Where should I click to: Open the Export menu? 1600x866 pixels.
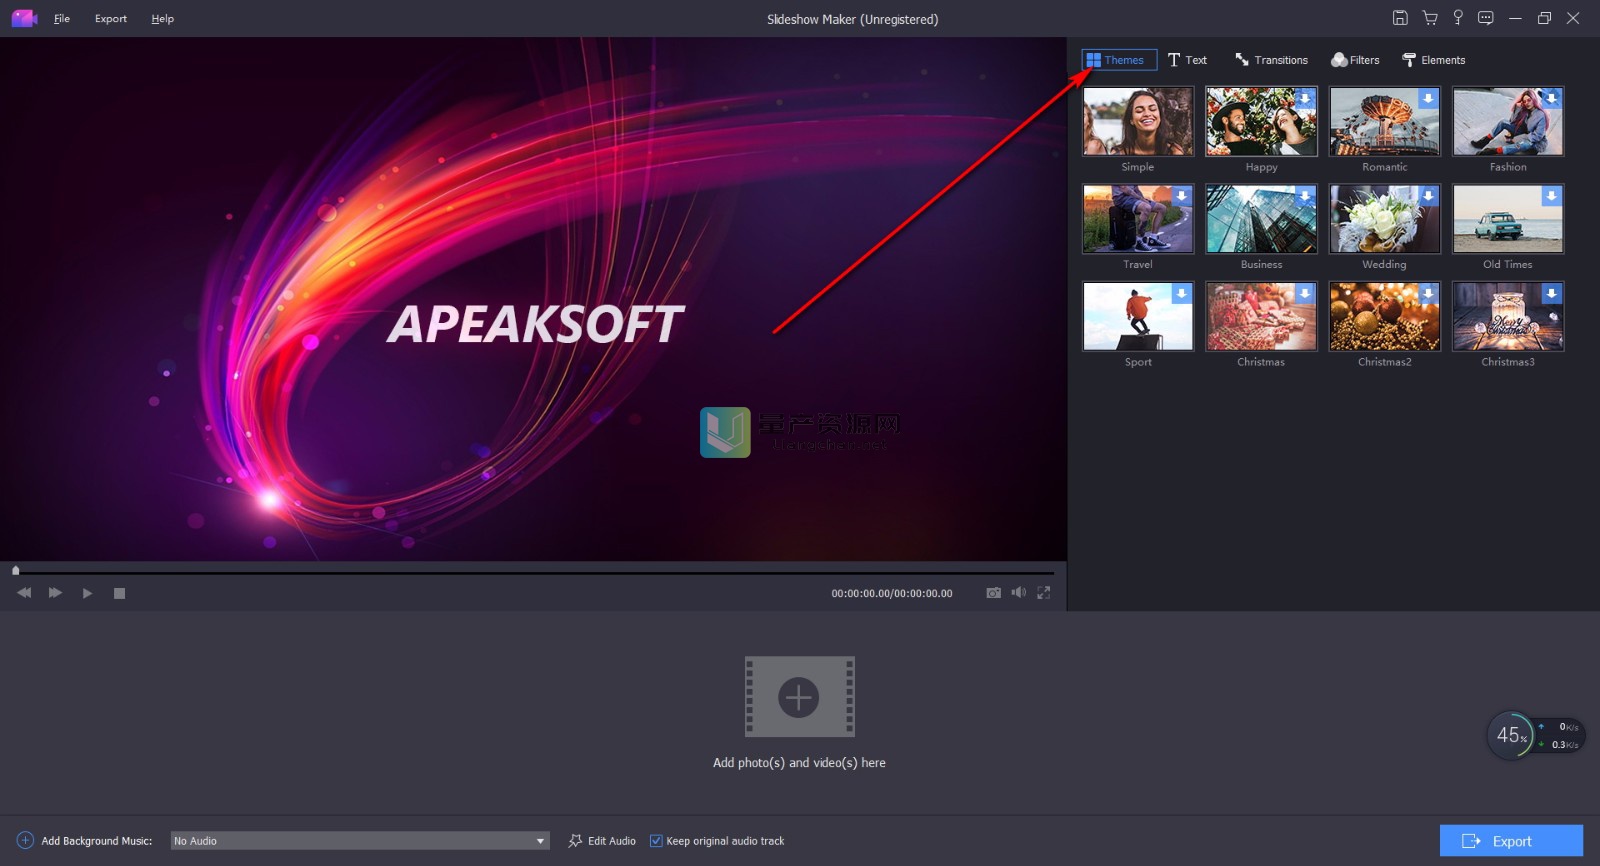click(111, 19)
